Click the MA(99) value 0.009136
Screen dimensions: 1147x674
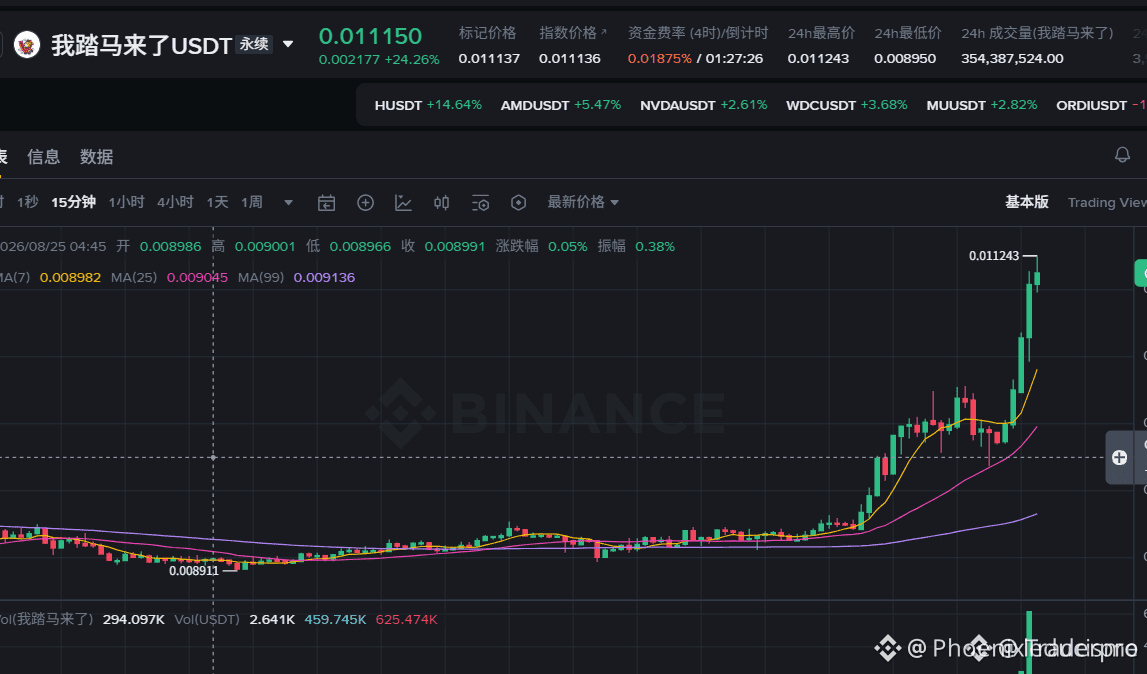tap(324, 277)
